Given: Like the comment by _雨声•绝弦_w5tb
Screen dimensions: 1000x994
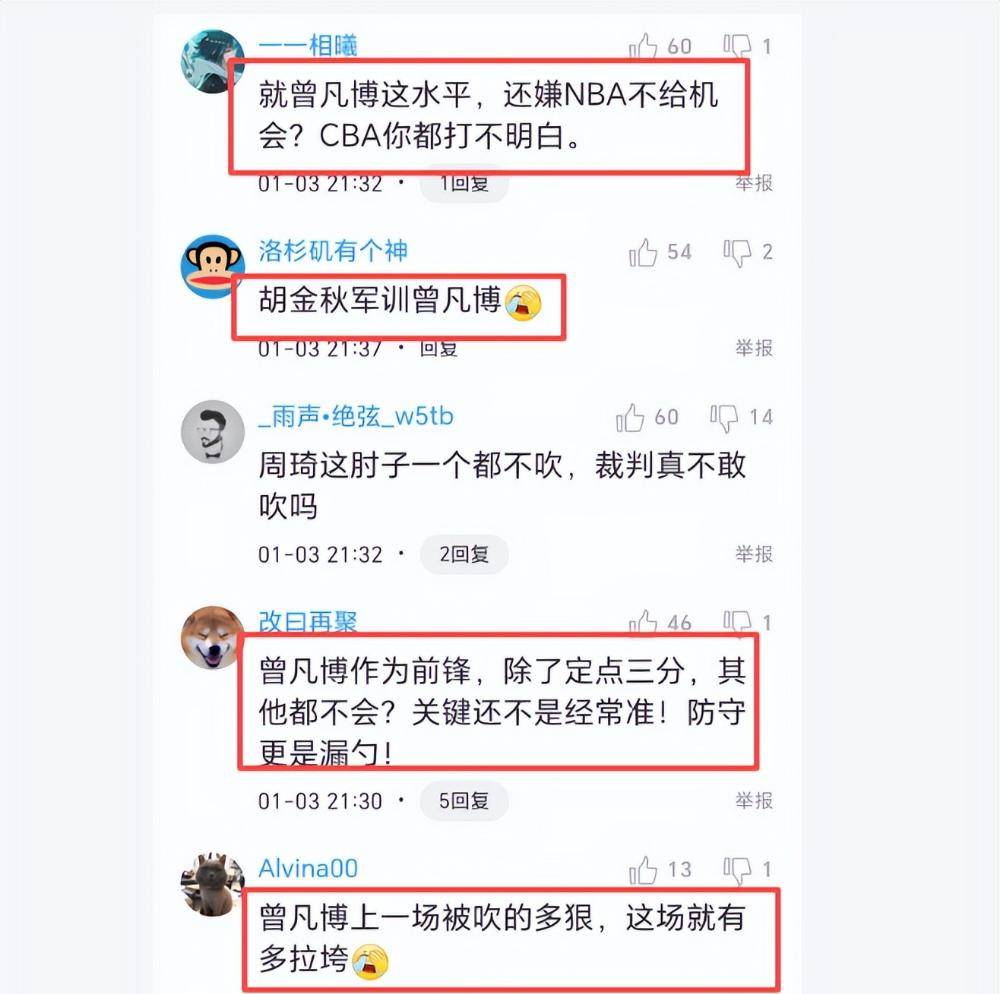Looking at the screenshot, I should (x=630, y=418).
